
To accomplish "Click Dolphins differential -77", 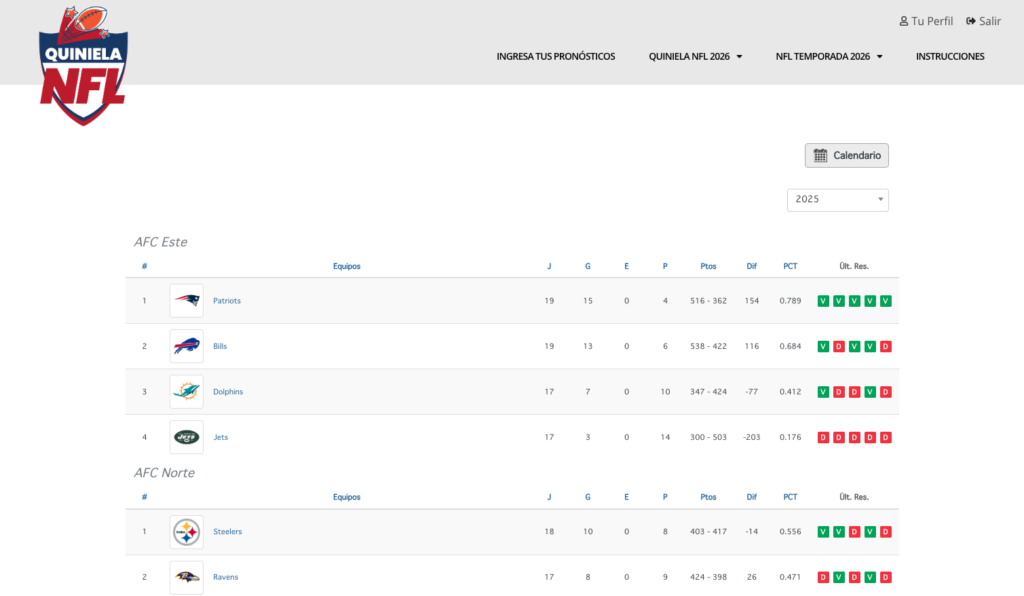I will coord(752,392).
